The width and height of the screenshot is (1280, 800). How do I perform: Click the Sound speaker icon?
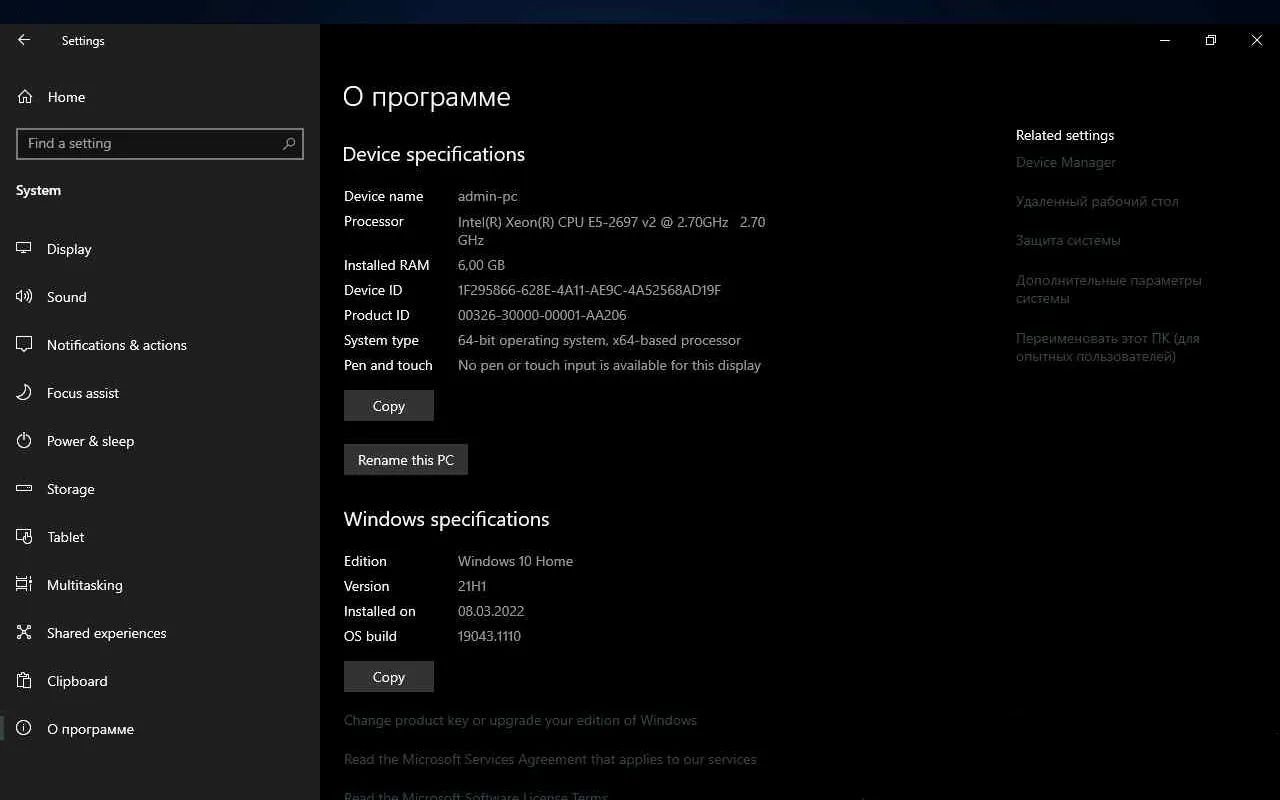25,297
